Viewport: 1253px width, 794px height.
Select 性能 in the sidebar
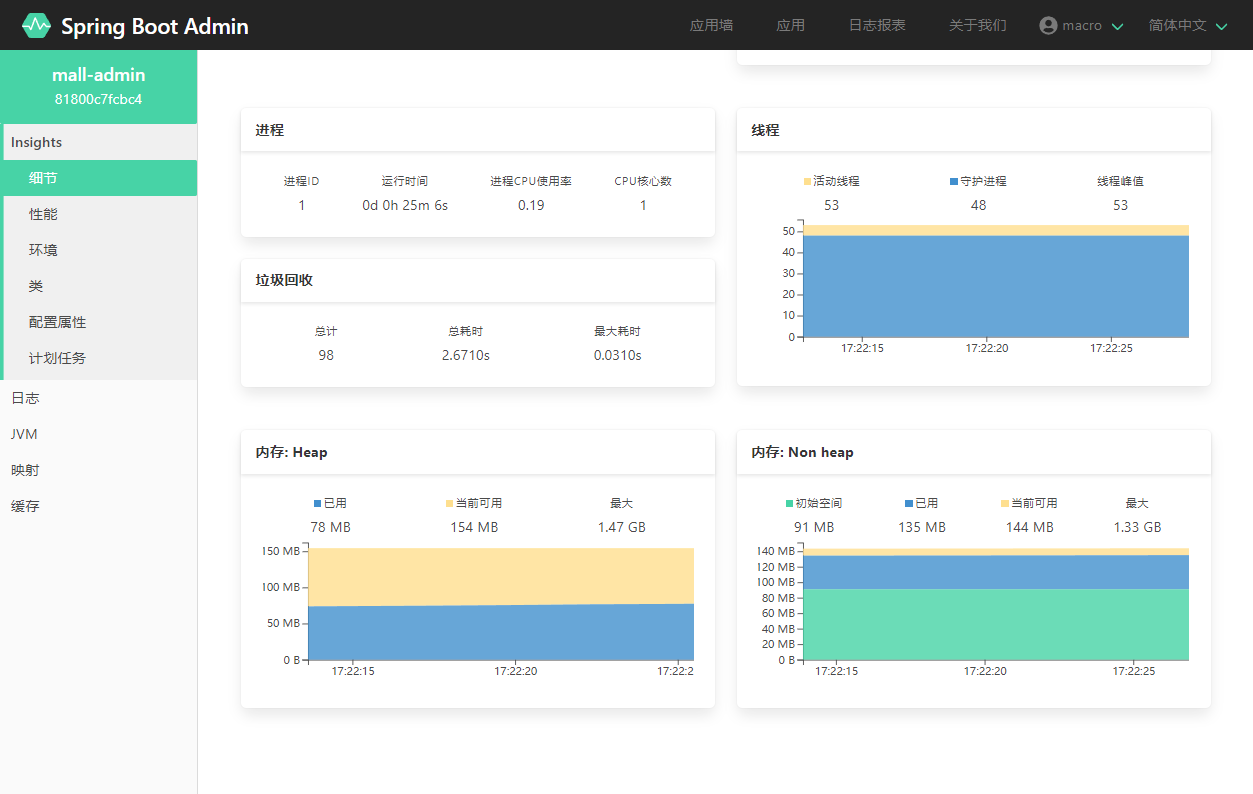tap(43, 214)
